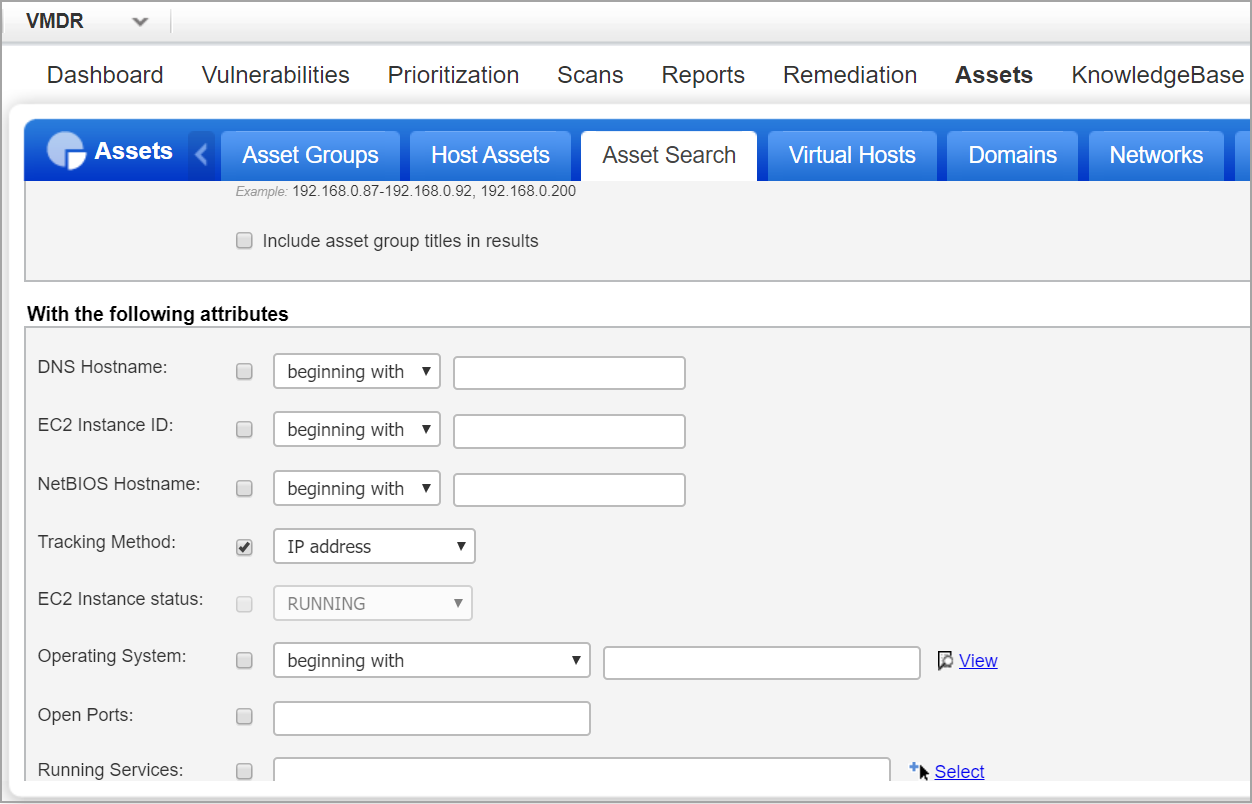Tick the EC2 Instance status checkbox
This screenshot has height=804, width=1252.
(x=244, y=604)
